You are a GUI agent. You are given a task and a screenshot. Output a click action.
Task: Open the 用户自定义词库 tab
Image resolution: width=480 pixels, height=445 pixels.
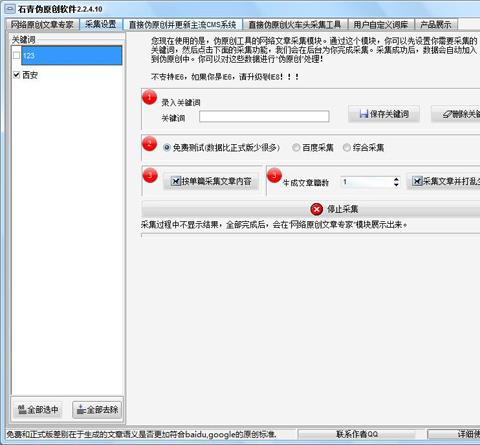click(381, 25)
